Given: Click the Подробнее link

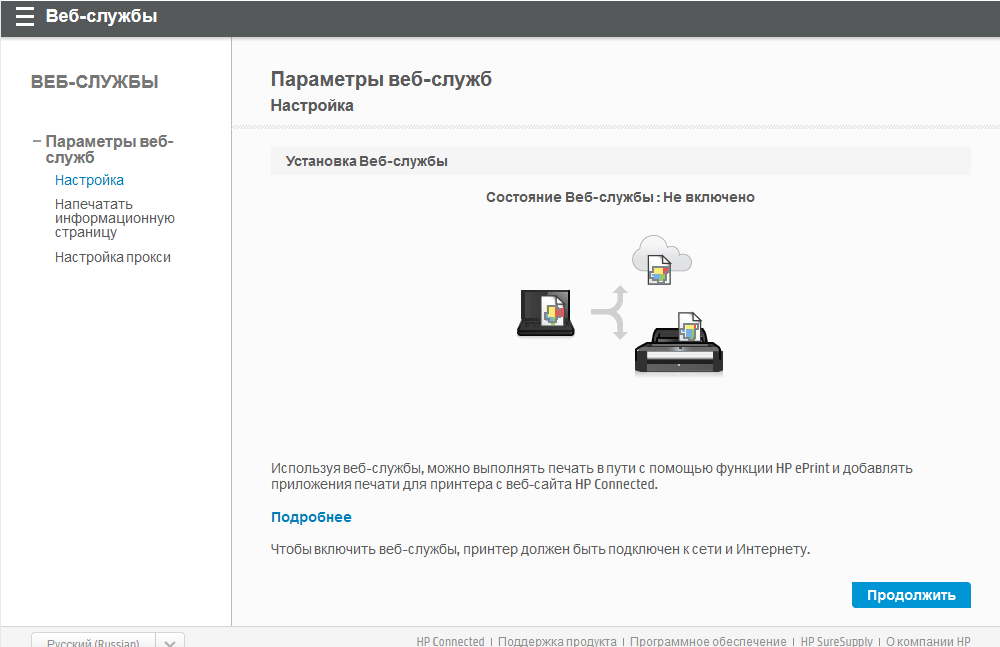Looking at the screenshot, I should [x=311, y=517].
